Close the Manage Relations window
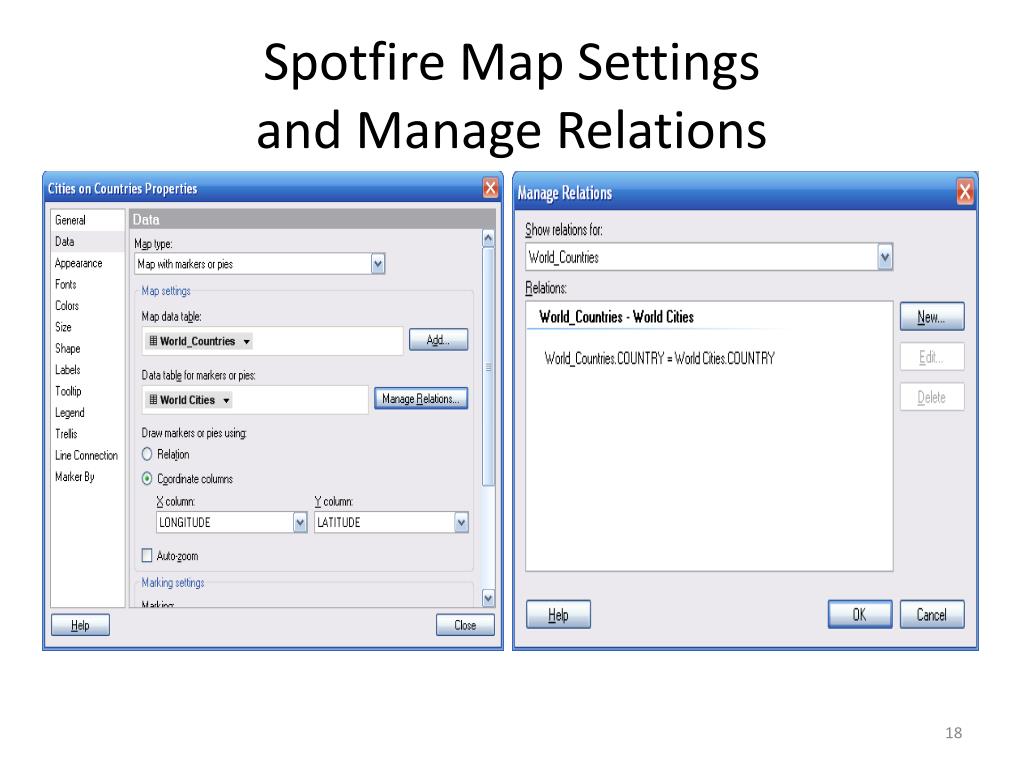 pyautogui.click(x=965, y=192)
